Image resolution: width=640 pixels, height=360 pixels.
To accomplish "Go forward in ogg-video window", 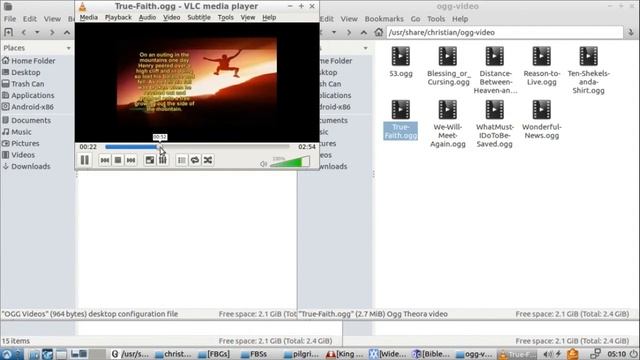I will pos(349,32).
